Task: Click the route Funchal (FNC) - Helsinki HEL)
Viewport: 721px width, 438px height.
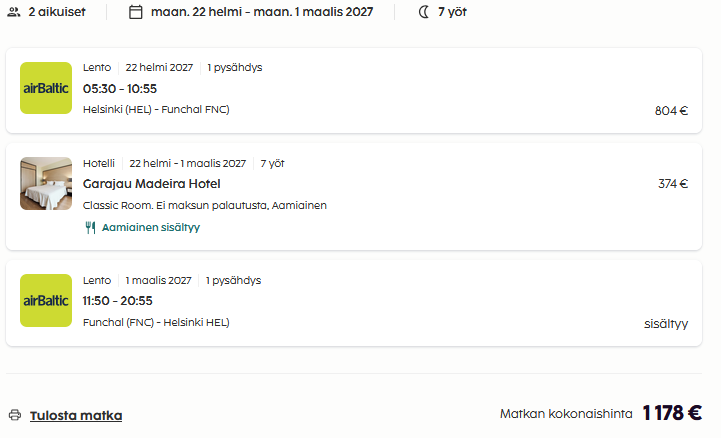Action: (156, 323)
